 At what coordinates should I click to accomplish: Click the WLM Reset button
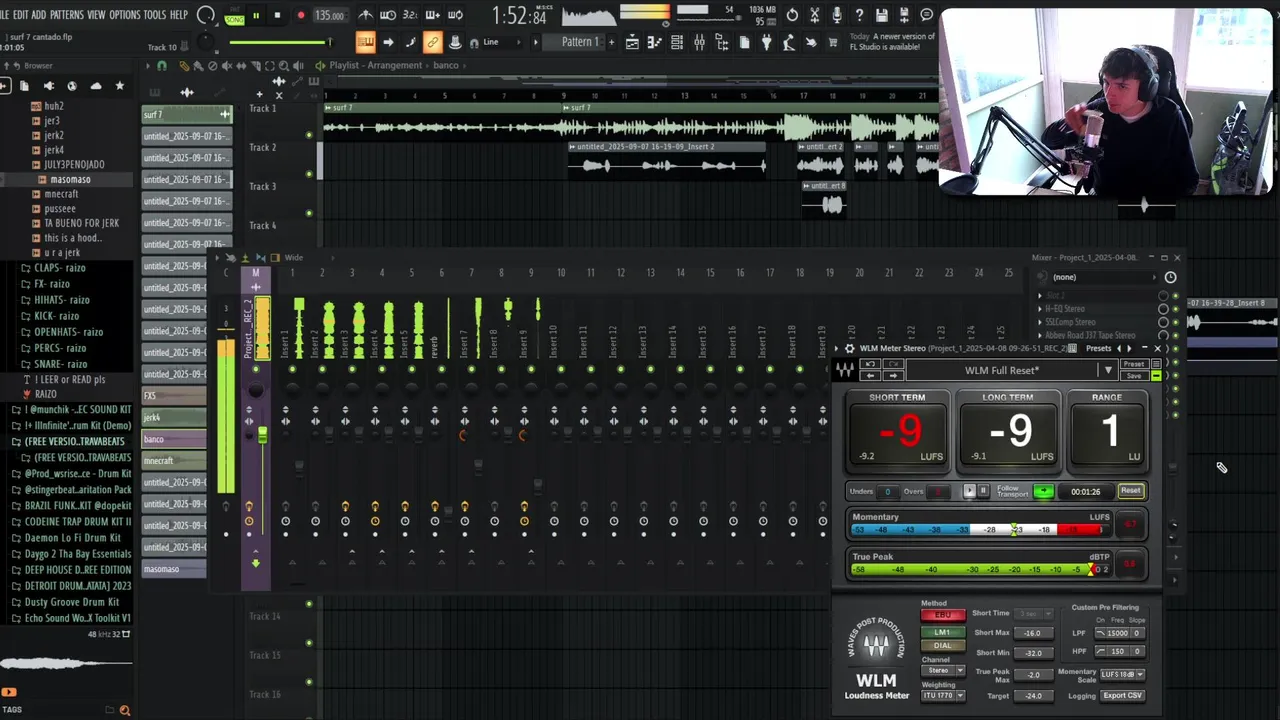tap(1130, 491)
